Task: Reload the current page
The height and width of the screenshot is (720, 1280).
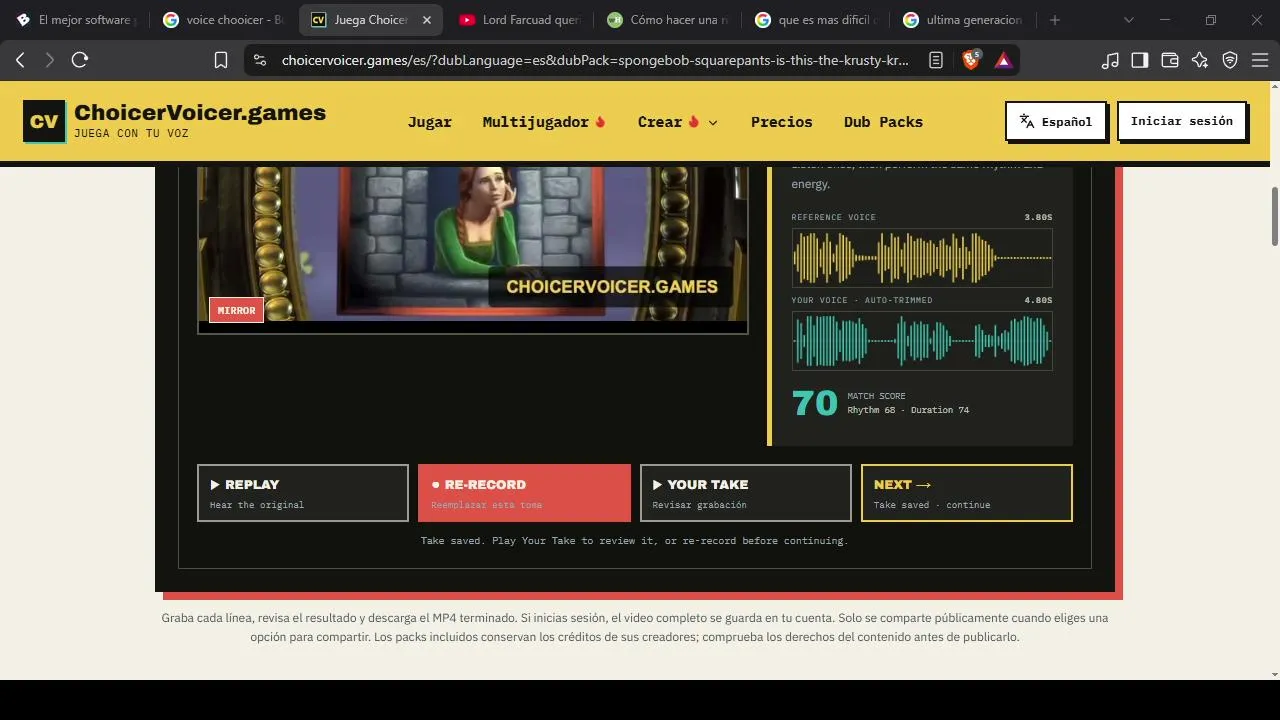Action: coord(80,60)
